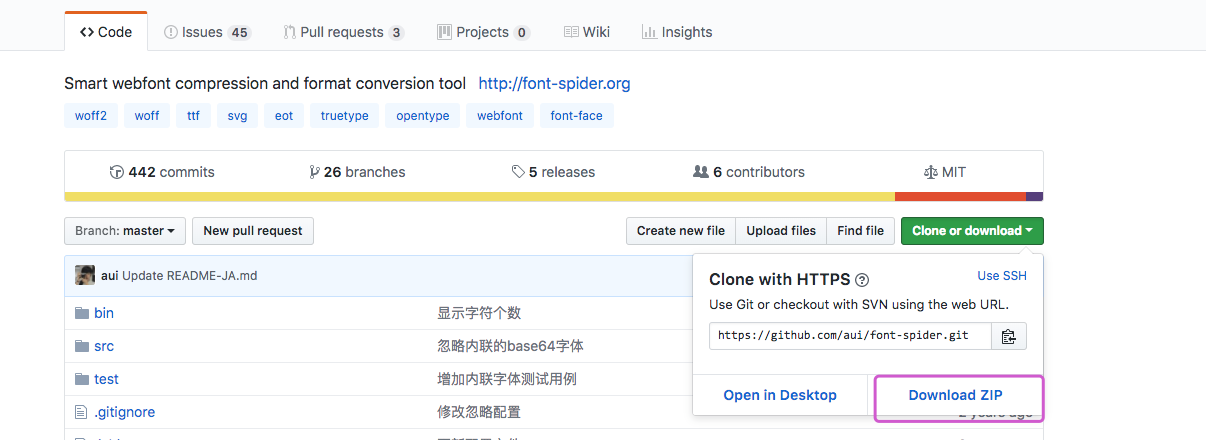
Task: Open the font-spider.org website link
Action: [x=555, y=83]
